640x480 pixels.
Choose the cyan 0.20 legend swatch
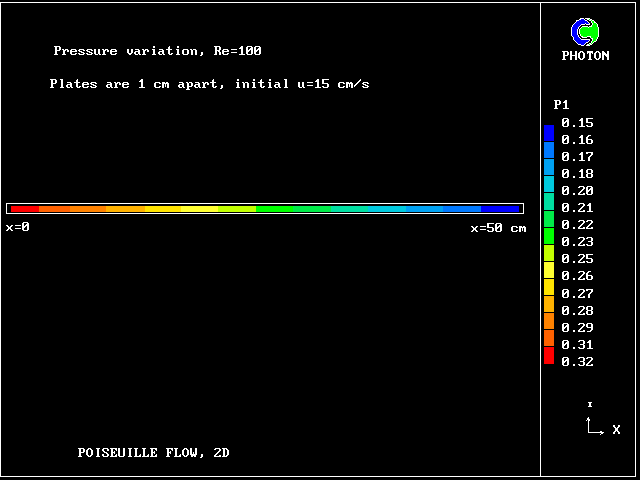[549, 184]
